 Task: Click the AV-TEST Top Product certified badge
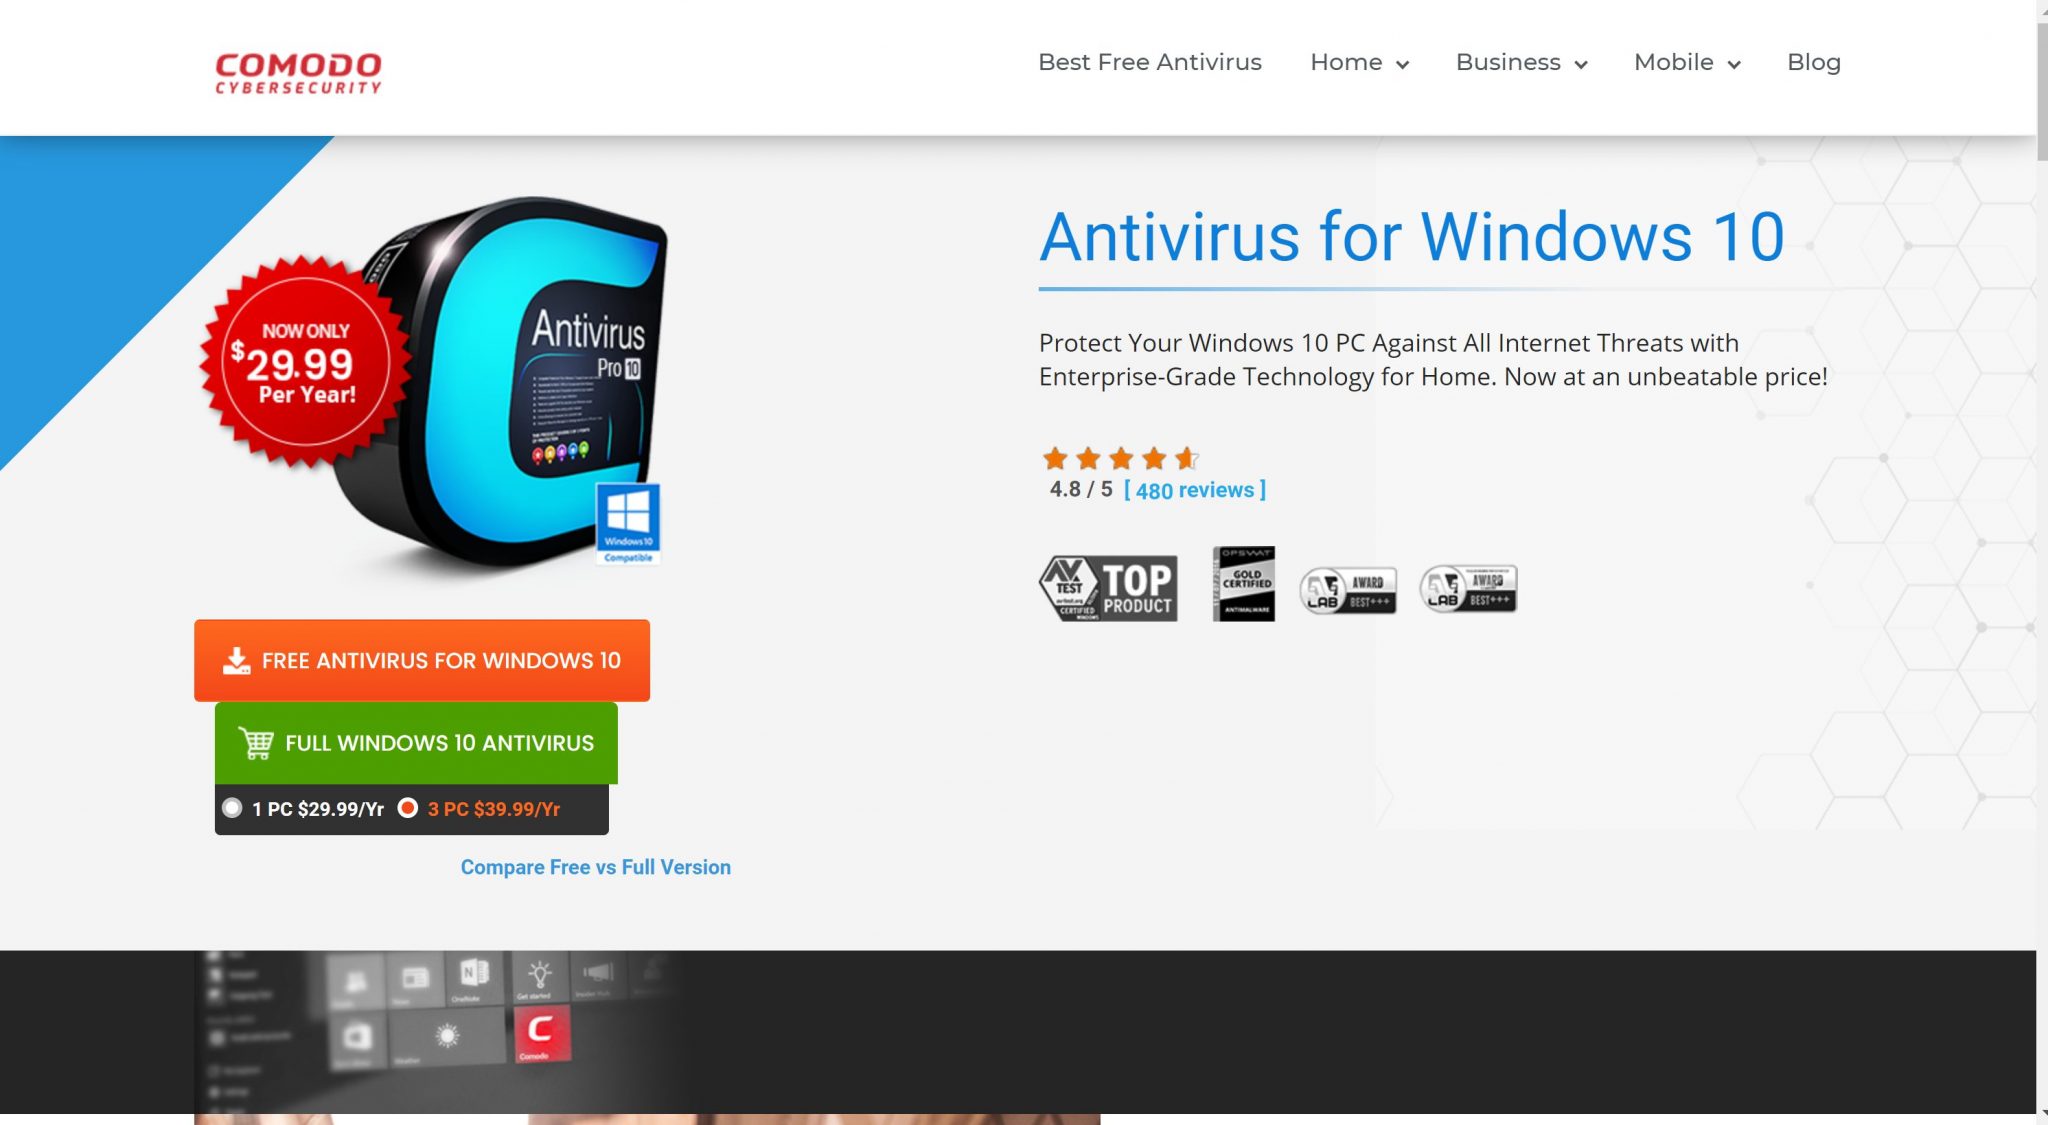[x=1108, y=583]
